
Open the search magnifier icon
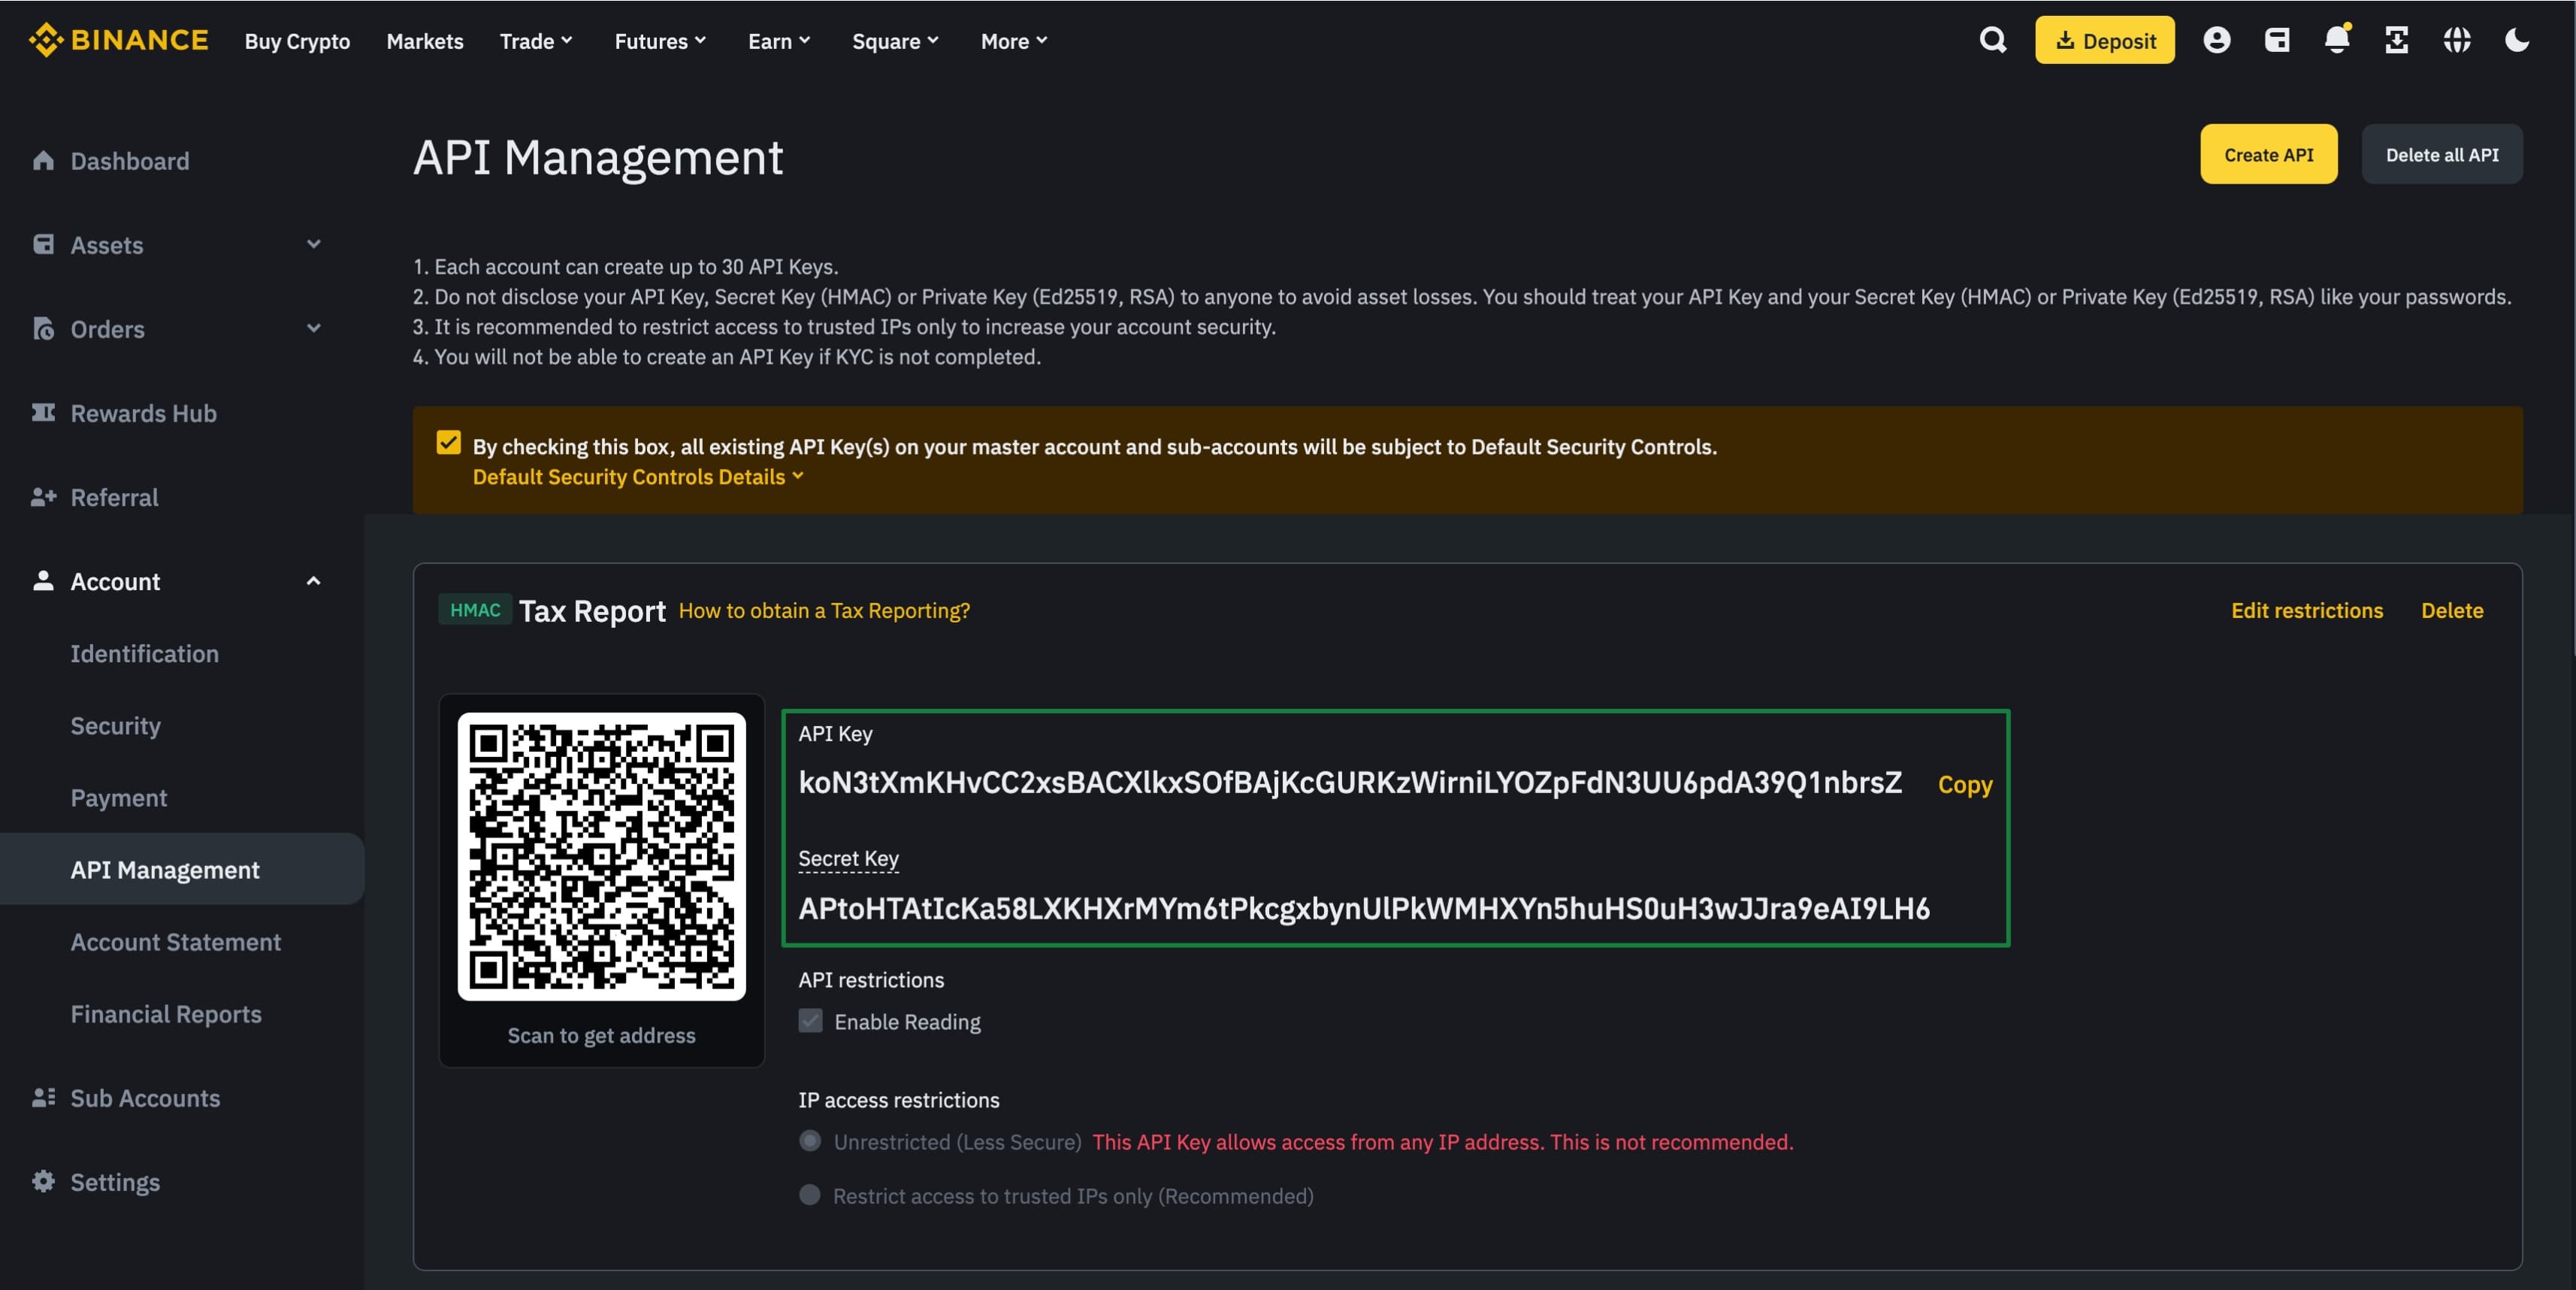[x=1992, y=40]
